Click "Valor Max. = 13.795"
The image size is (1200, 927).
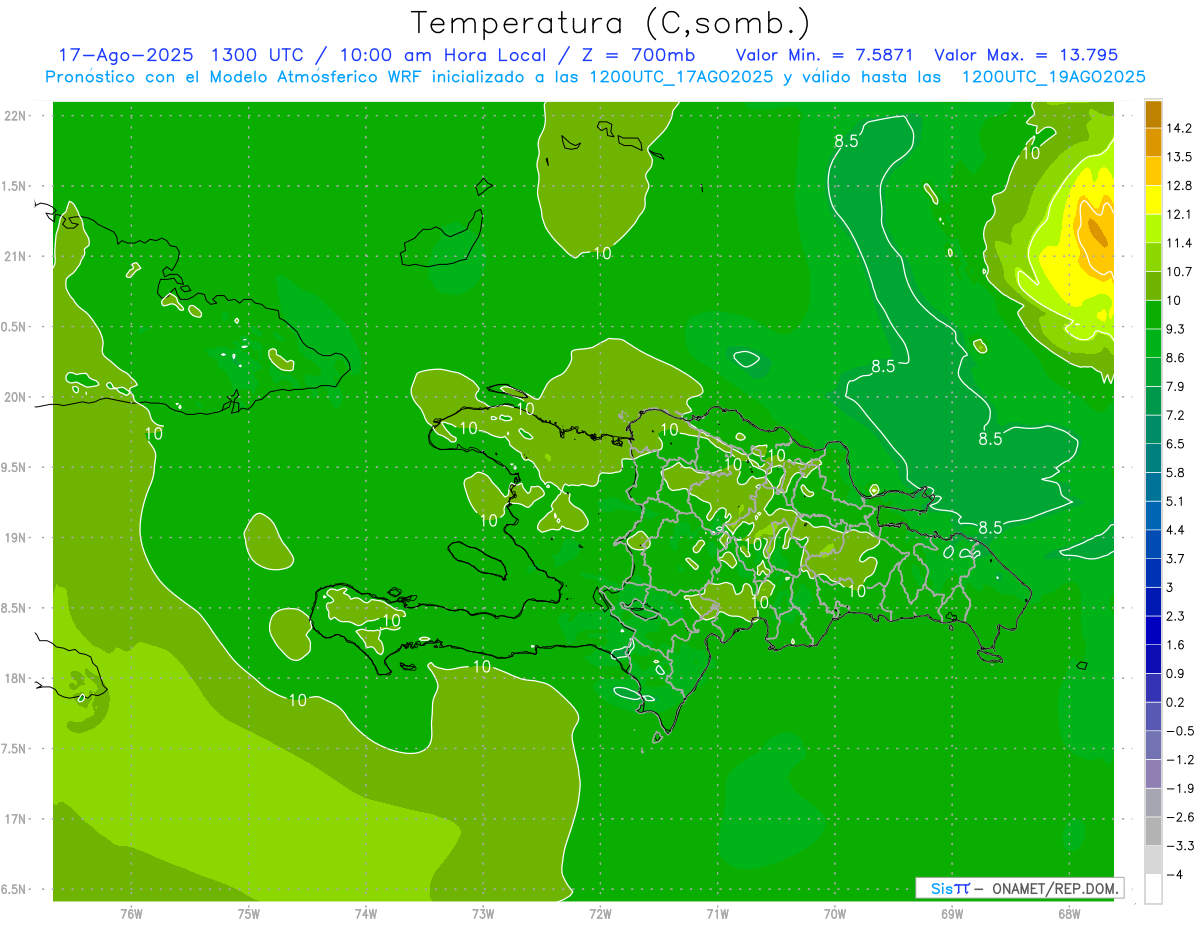click(x=1026, y=55)
